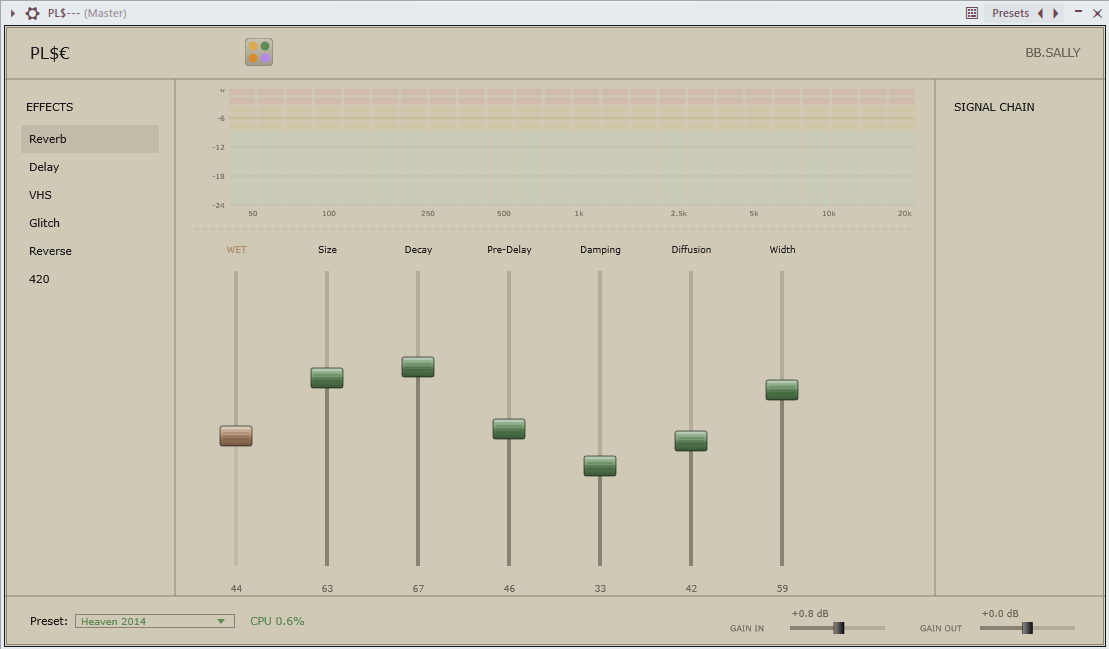Click the Decay slider handle
Screen dimensions: 1109x649
pyautogui.click(x=418, y=367)
